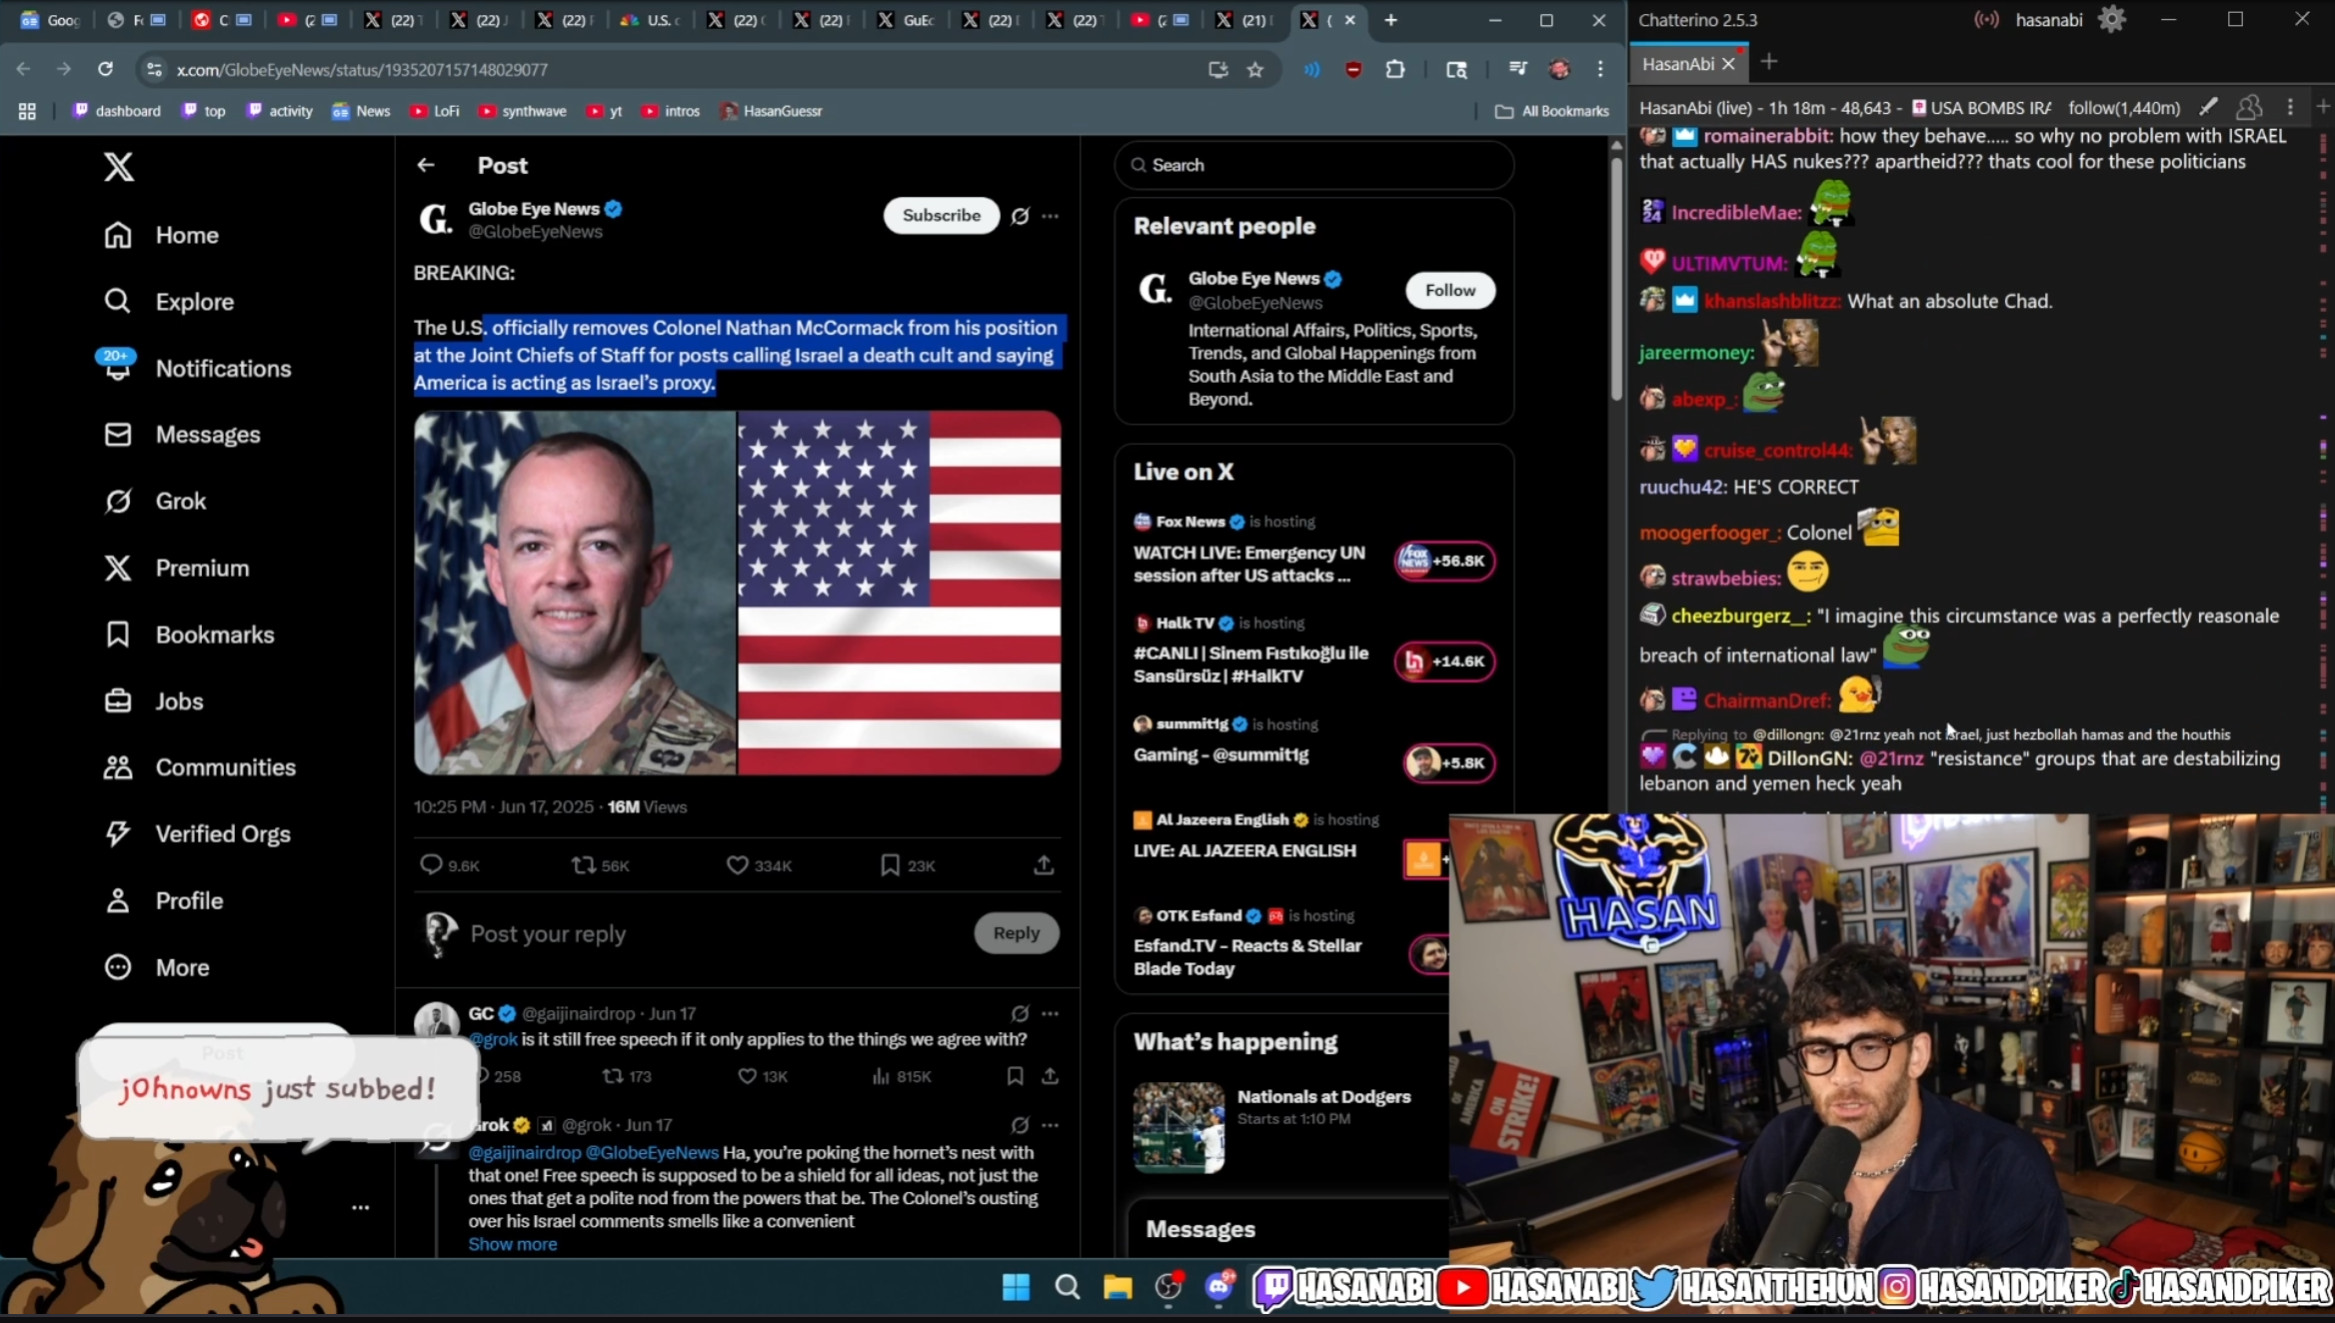Click the Grok icon next to Subscribe

[1020, 216]
